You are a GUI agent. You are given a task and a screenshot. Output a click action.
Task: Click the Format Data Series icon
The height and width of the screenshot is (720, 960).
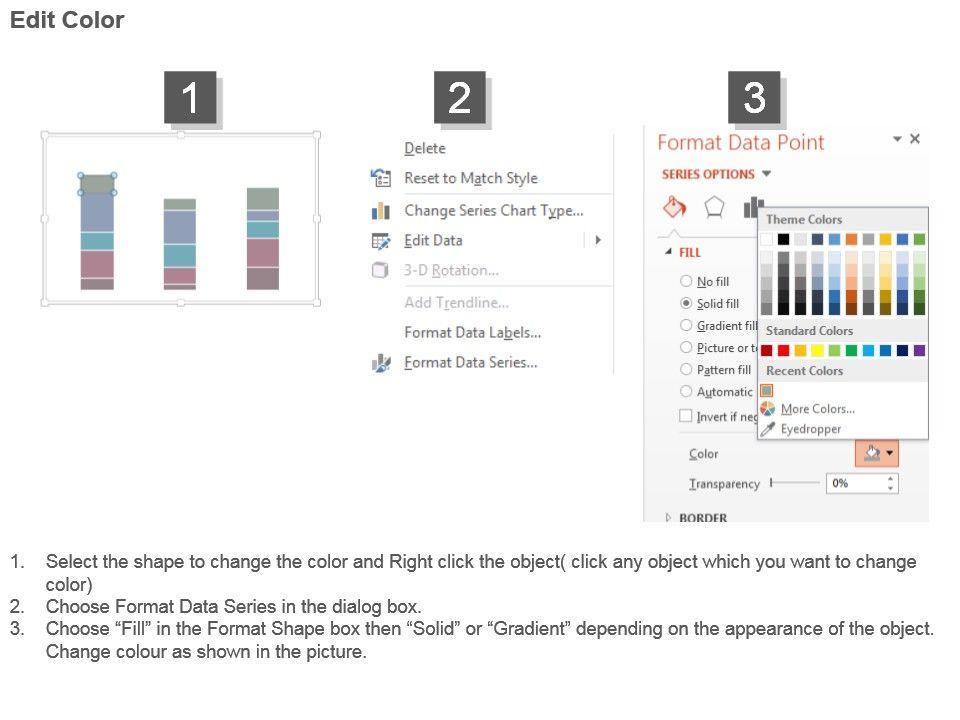(x=381, y=363)
